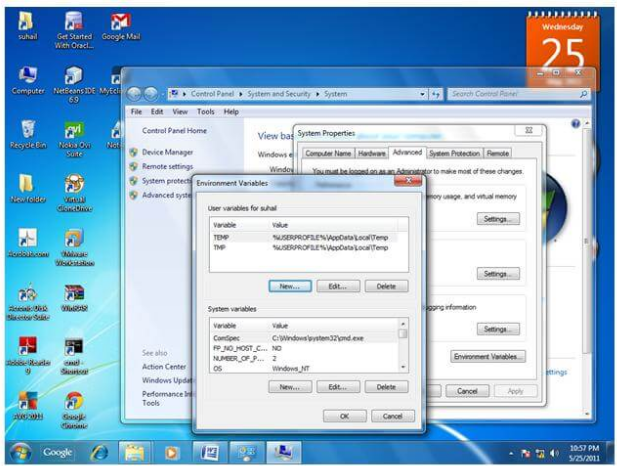
Task: Open the Google Mail desktop shortcut
Action: point(120,26)
